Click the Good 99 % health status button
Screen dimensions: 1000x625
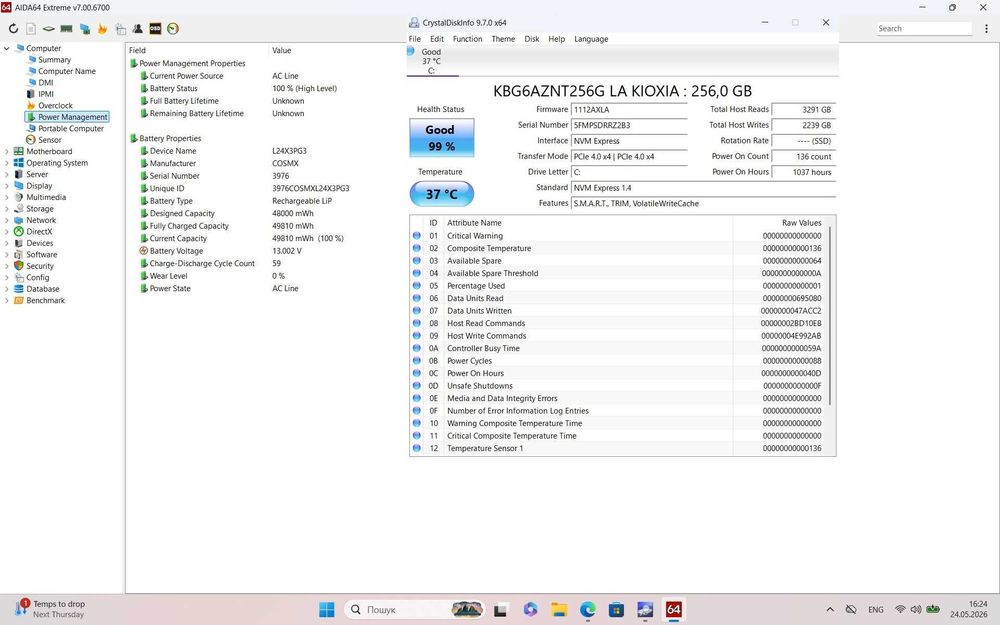441,138
